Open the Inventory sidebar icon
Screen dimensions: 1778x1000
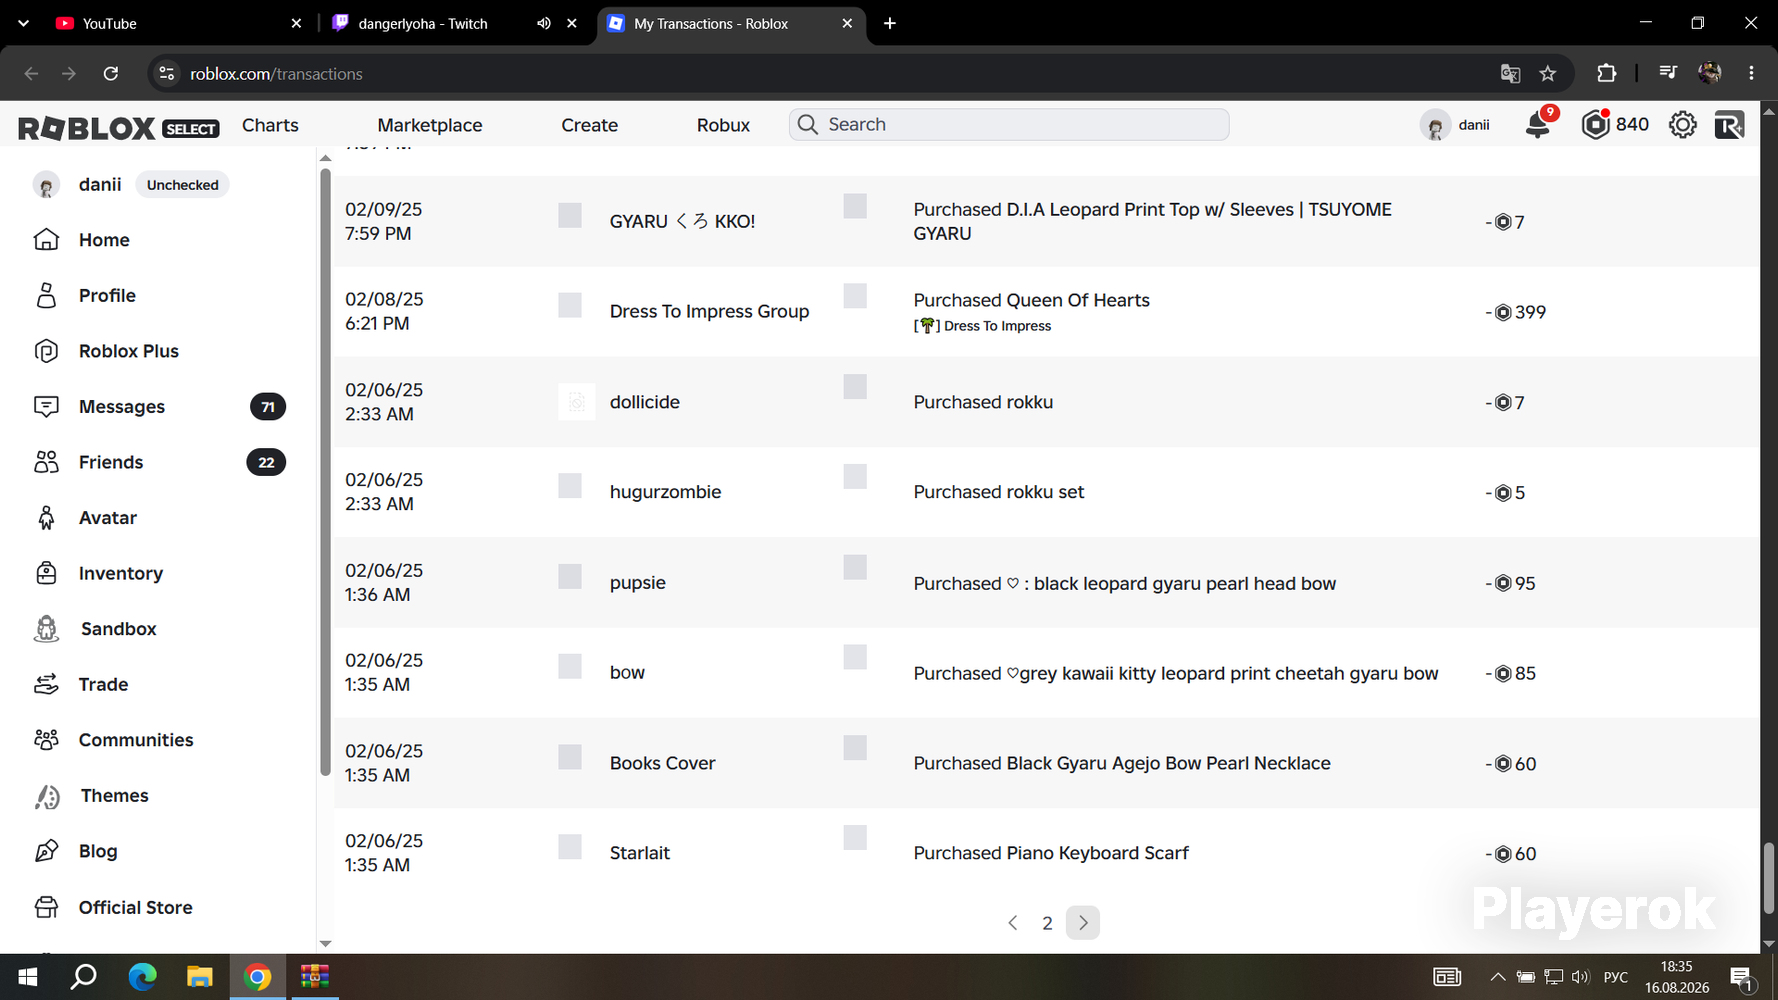click(46, 573)
